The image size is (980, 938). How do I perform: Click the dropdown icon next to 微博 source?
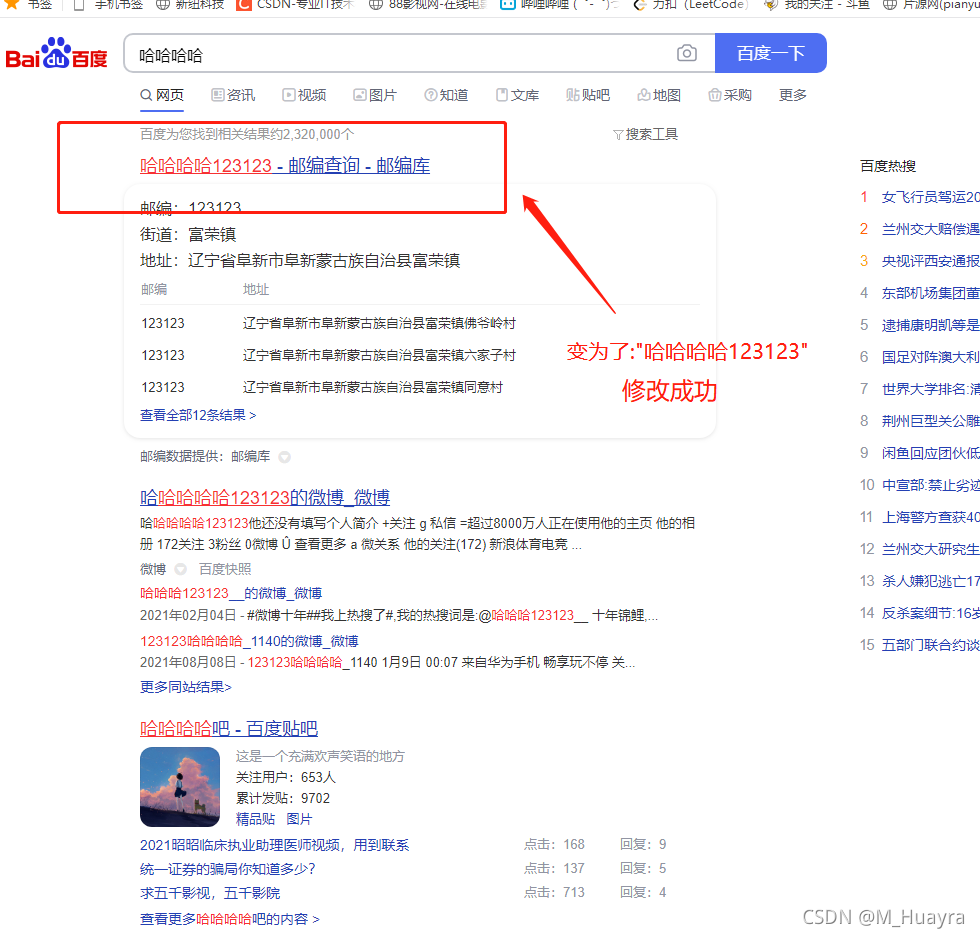[181, 569]
